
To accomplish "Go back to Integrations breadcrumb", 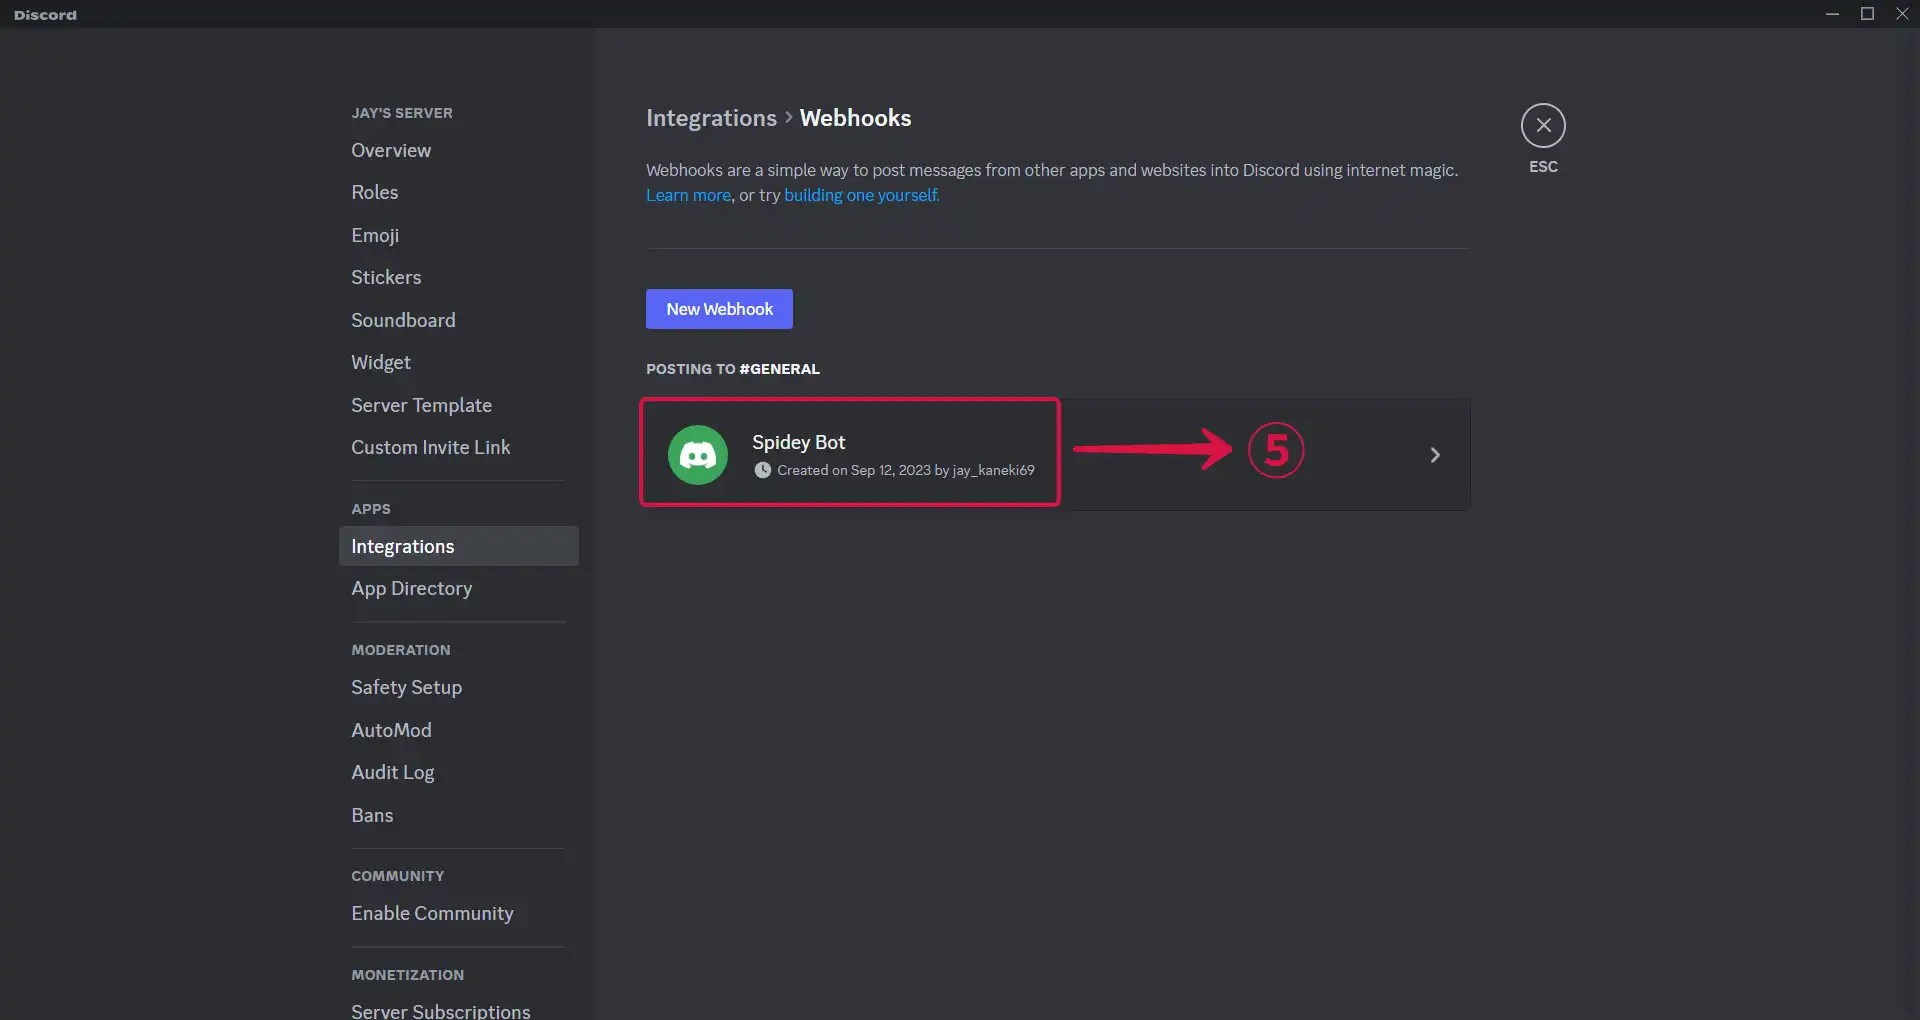I will click(x=711, y=118).
